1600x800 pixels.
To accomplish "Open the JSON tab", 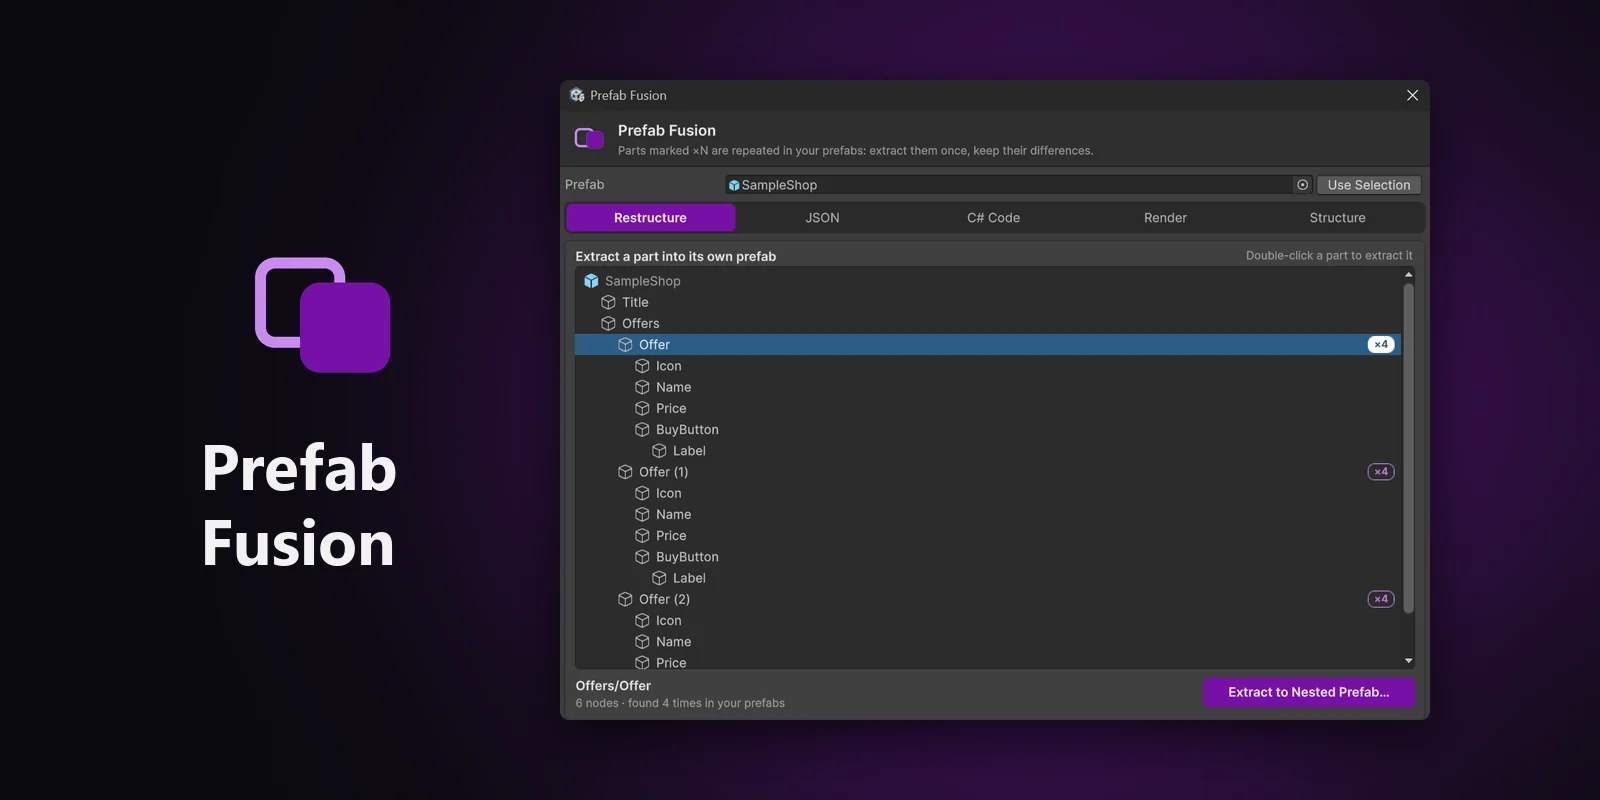I will point(822,218).
